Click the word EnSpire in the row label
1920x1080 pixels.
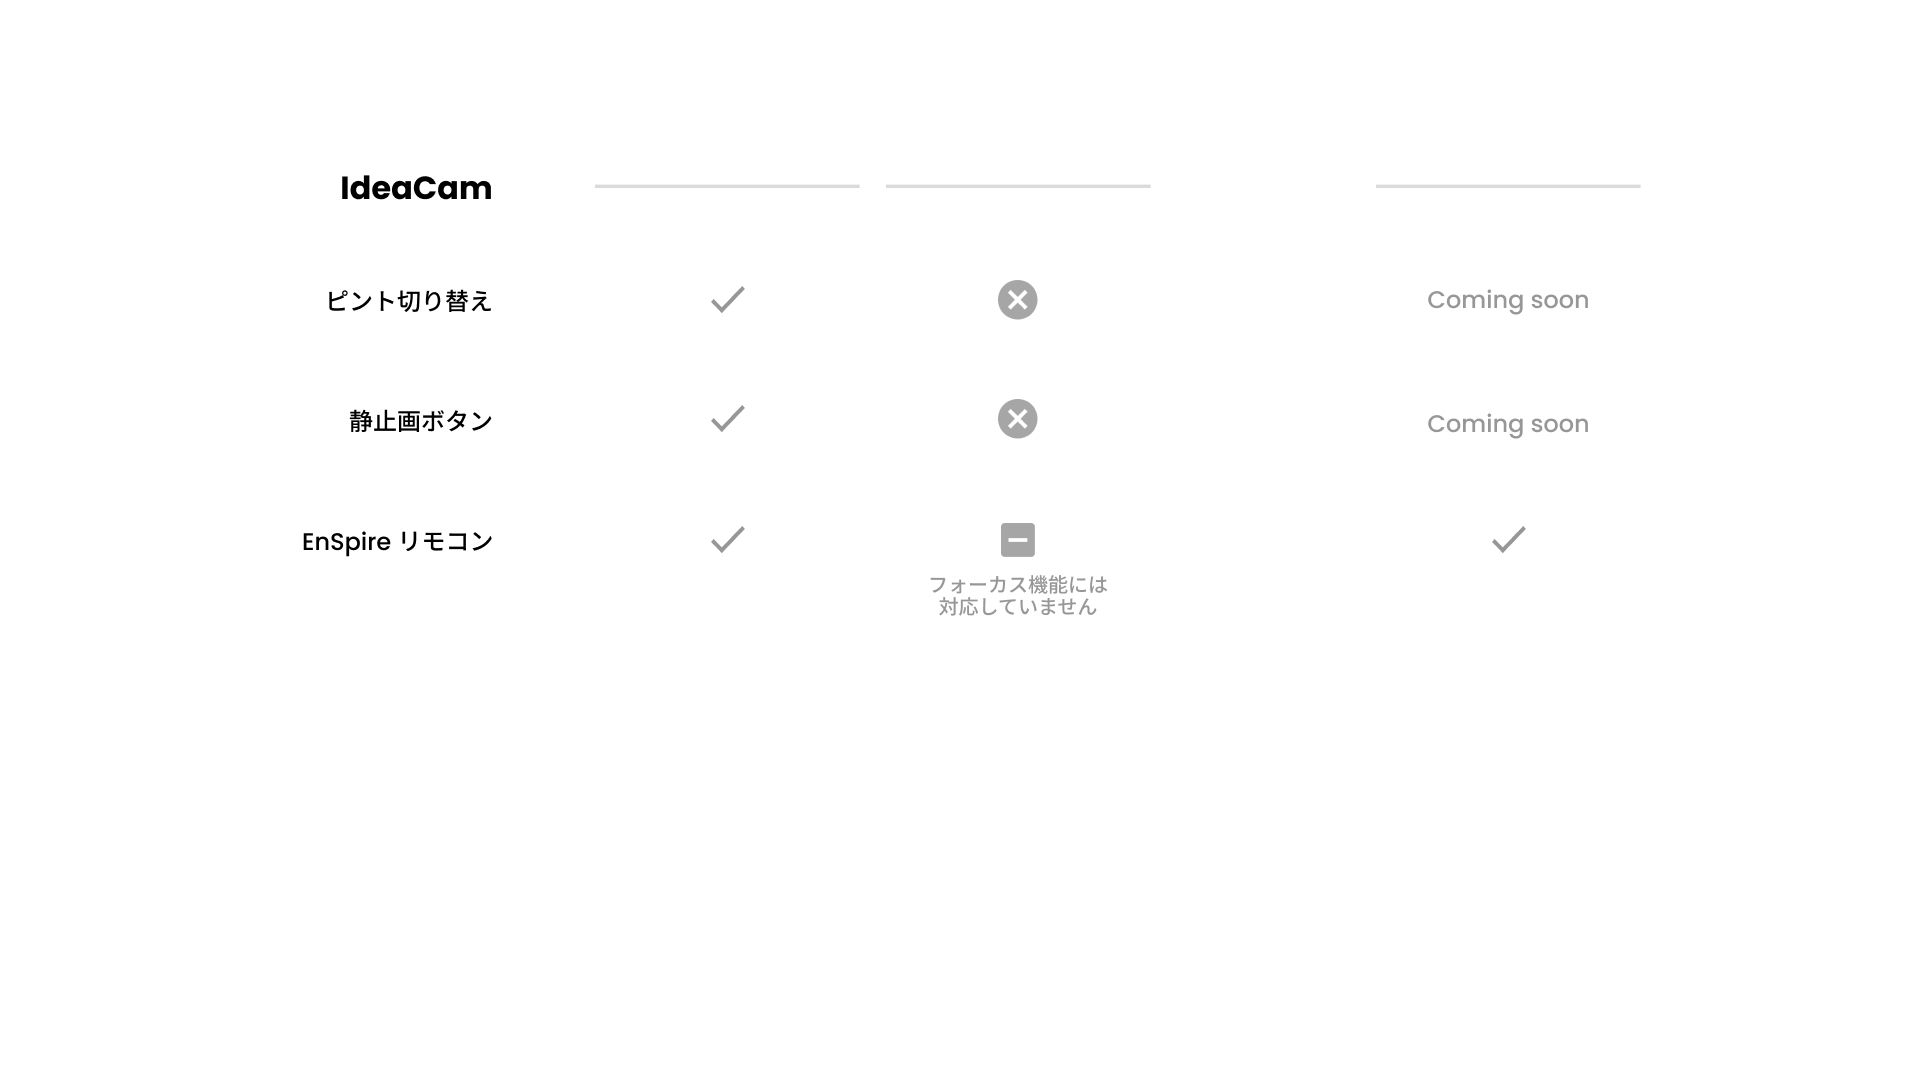coord(346,542)
